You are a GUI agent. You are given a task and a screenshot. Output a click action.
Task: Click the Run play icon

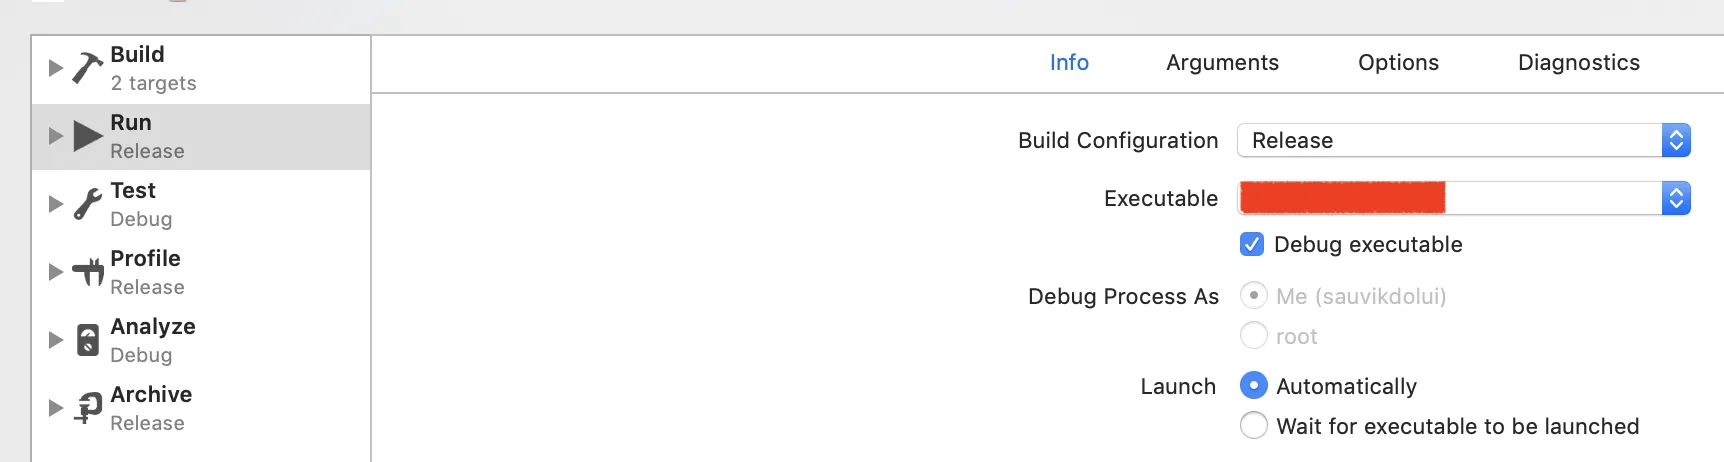pos(88,136)
